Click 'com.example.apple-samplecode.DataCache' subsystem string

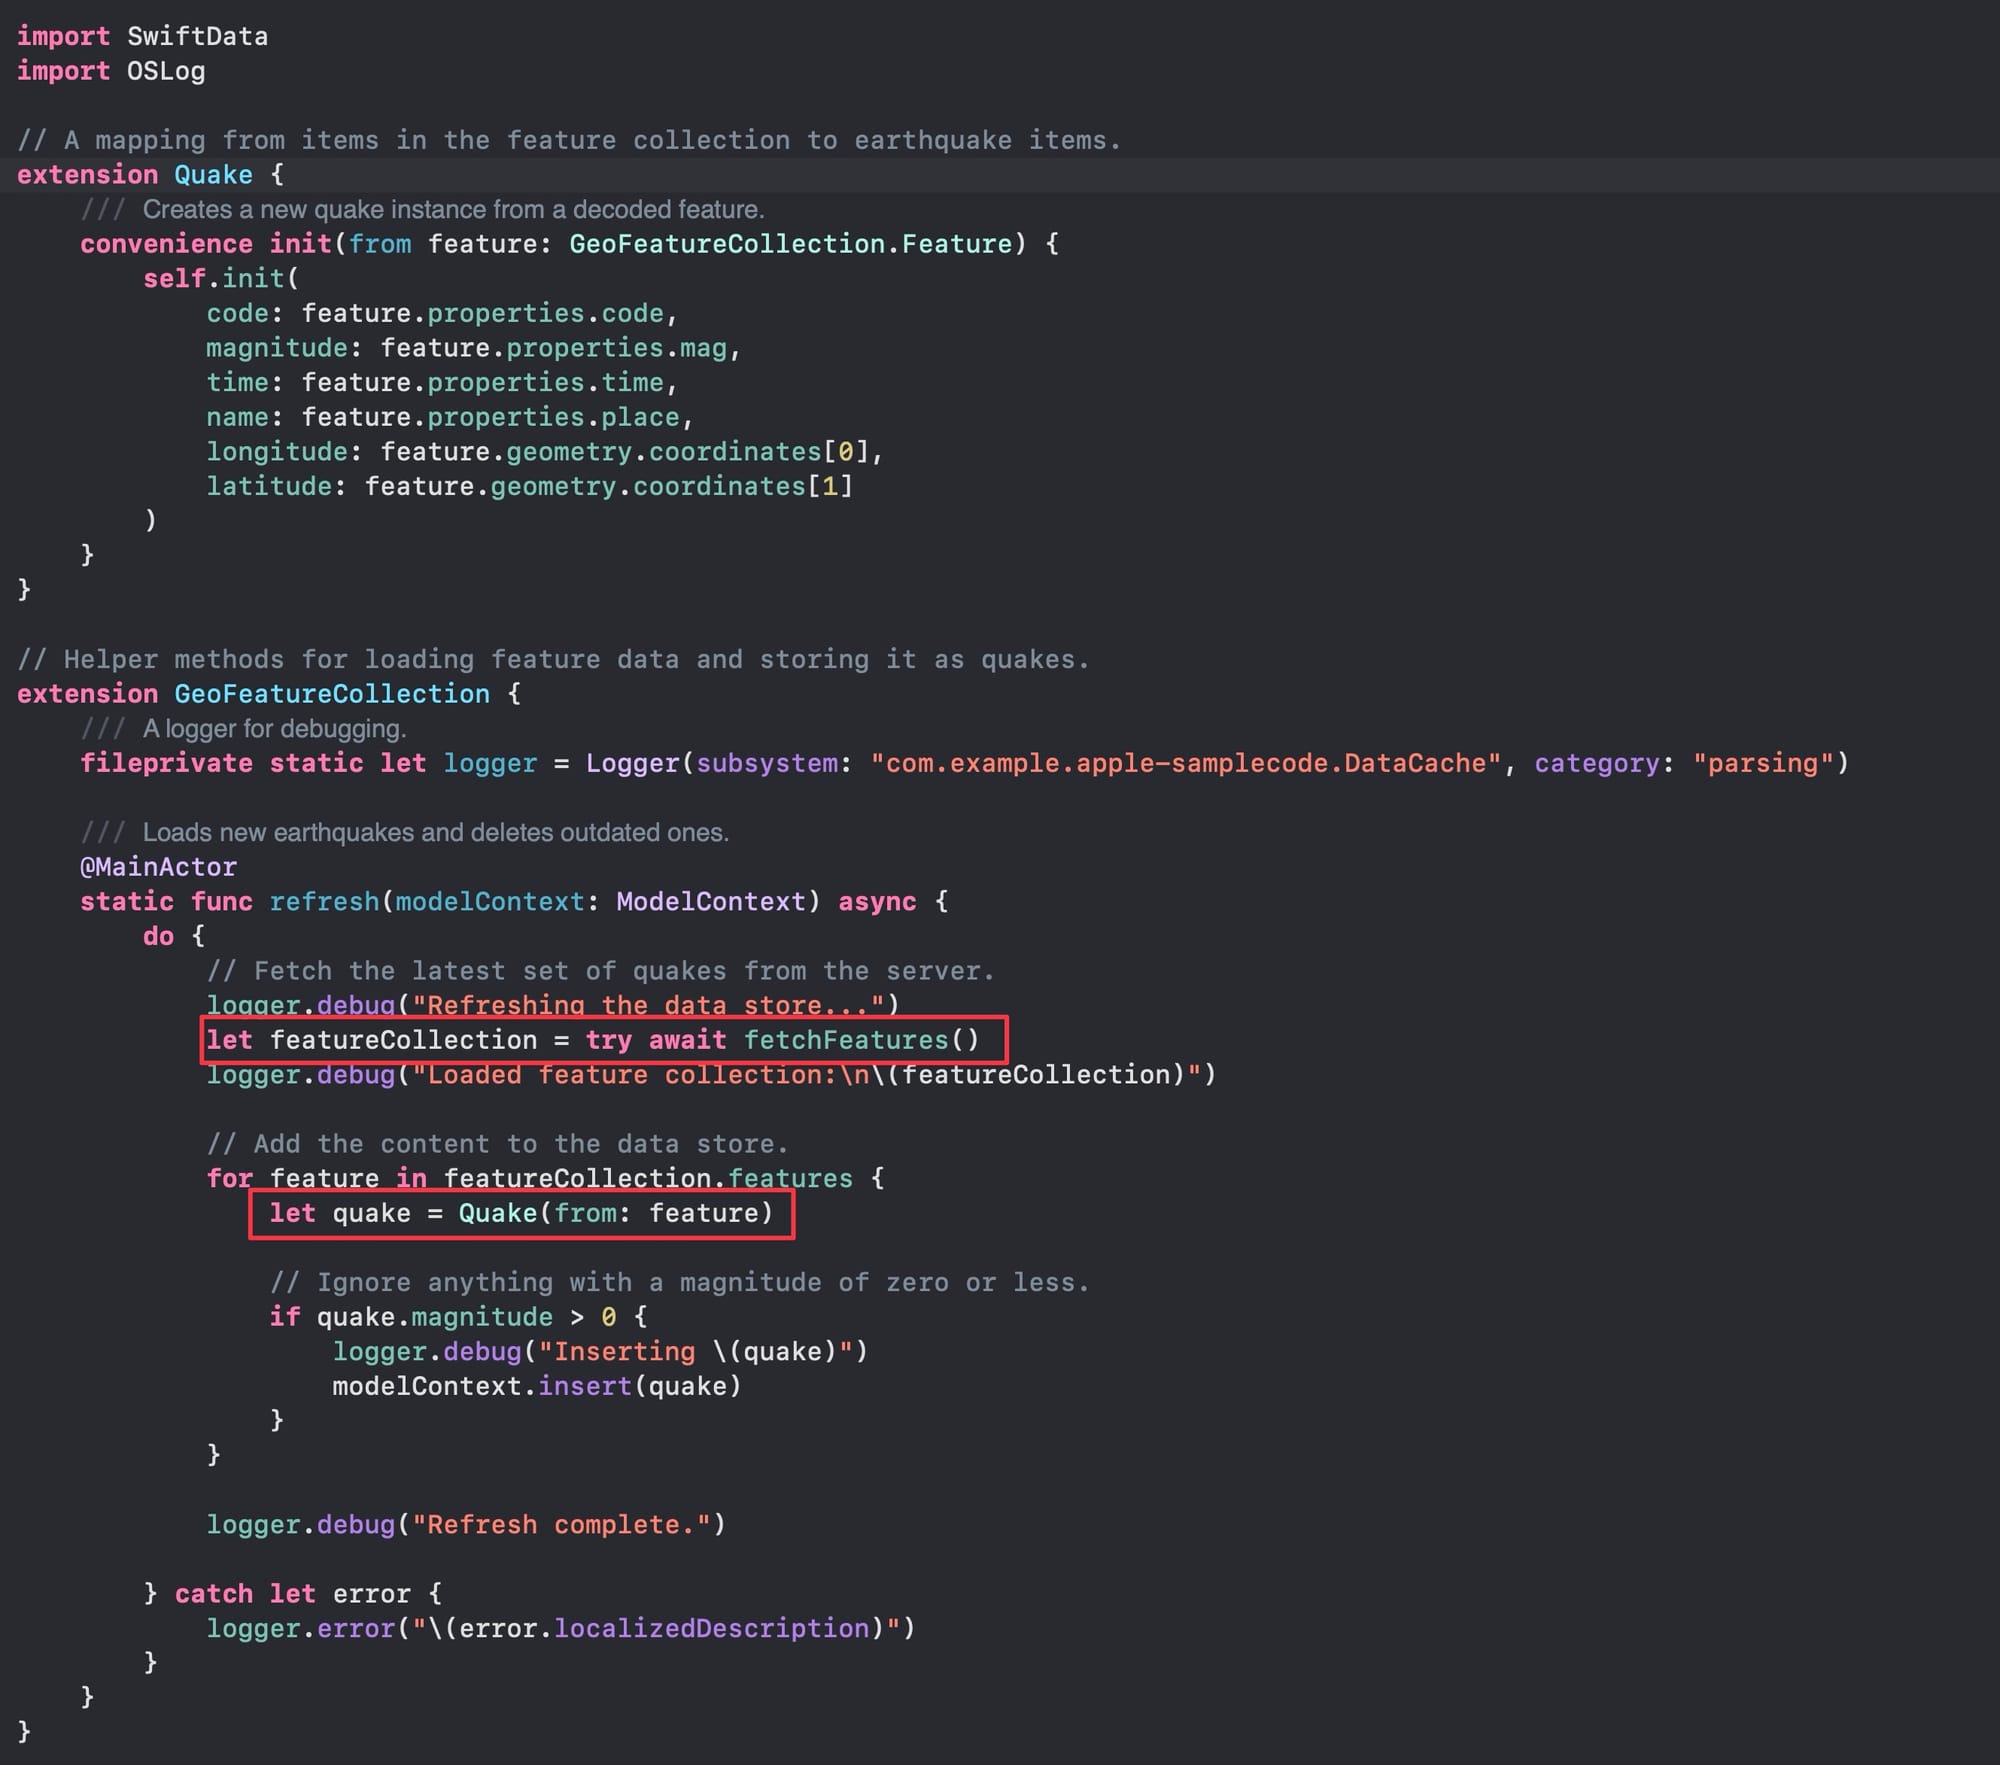pyautogui.click(x=1185, y=763)
